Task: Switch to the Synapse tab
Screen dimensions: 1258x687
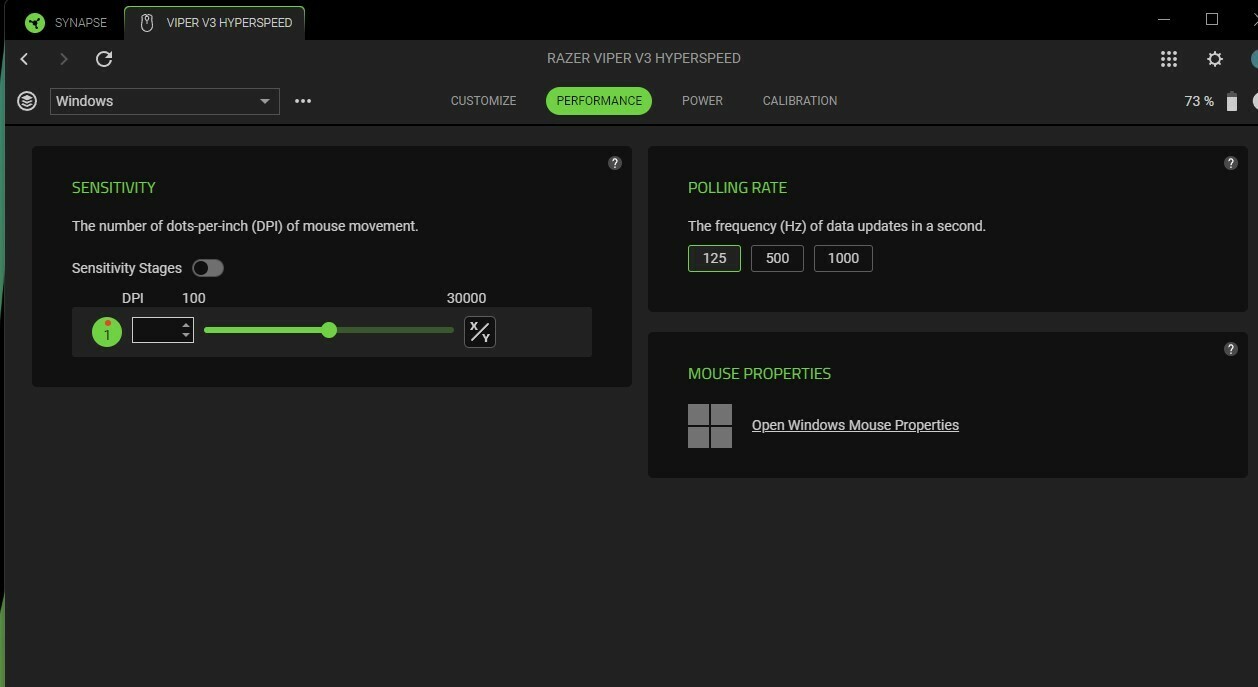Action: point(67,22)
